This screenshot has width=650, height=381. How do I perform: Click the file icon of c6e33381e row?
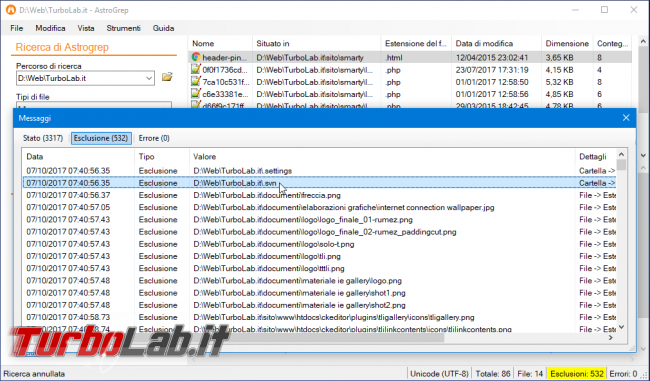196,94
